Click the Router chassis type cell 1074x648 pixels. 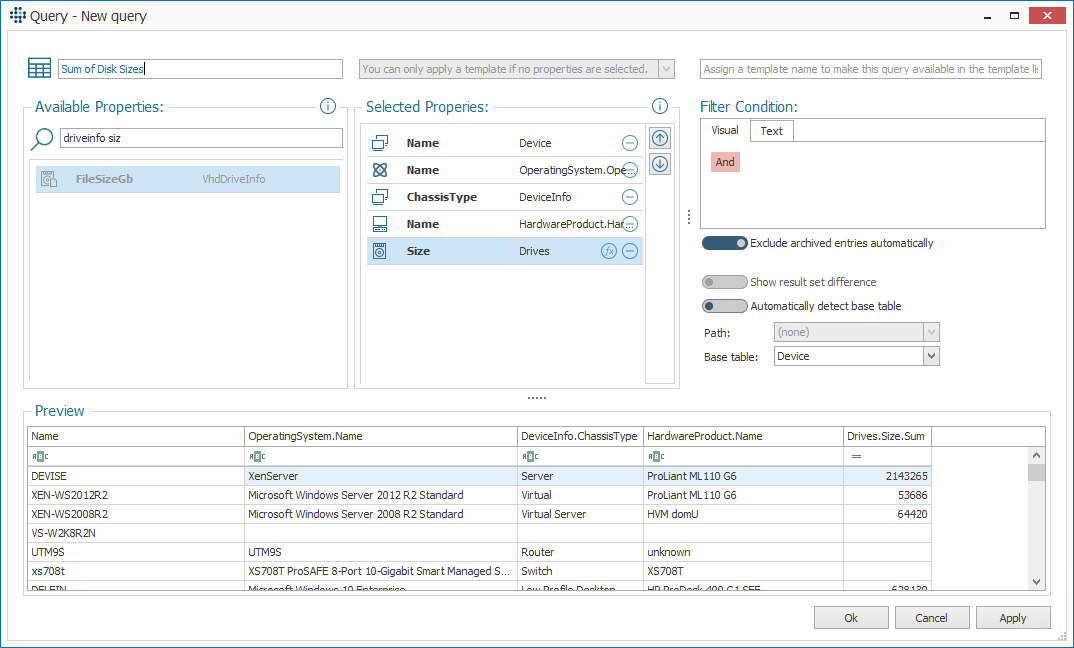tap(580, 552)
